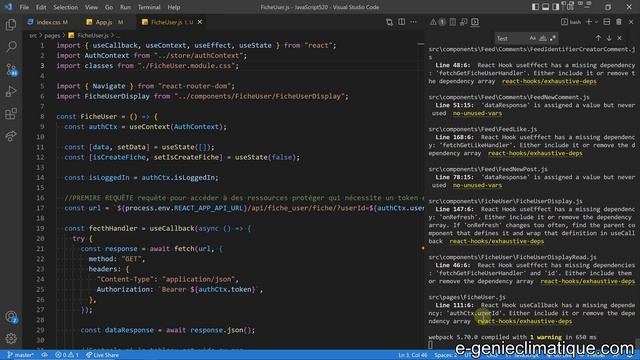Go to next find match in terminal
Image resolution: width=640 pixels, height=360 pixels.
(609, 38)
